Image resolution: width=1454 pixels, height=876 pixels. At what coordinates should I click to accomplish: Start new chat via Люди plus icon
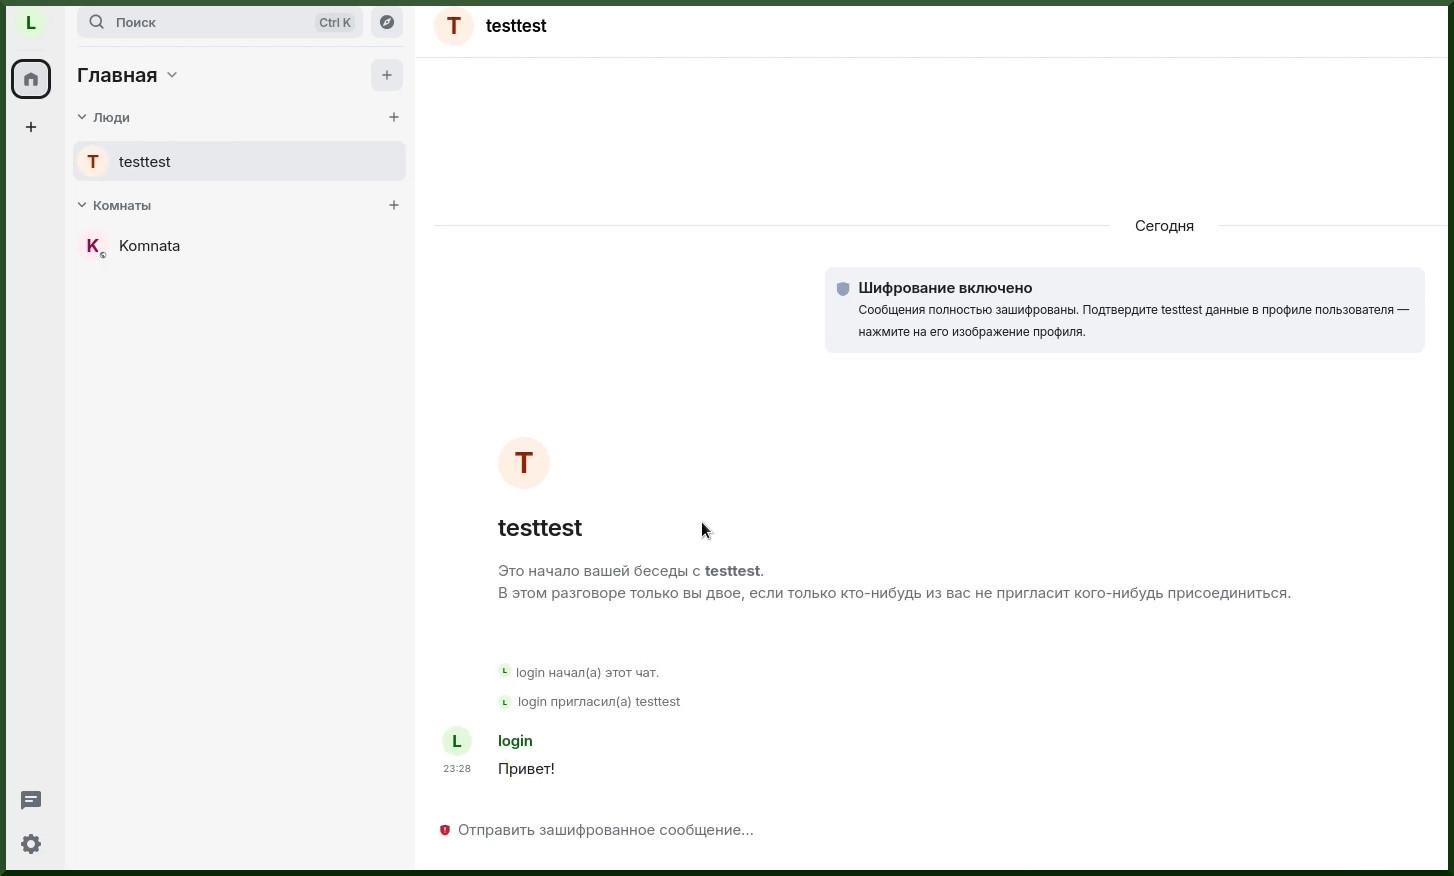pos(394,117)
